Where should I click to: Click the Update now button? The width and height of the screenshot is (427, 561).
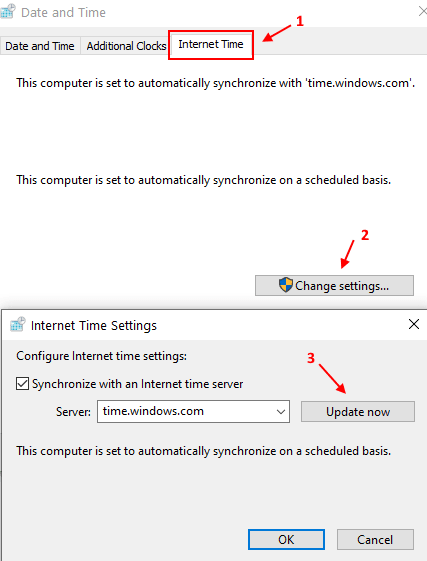[358, 411]
